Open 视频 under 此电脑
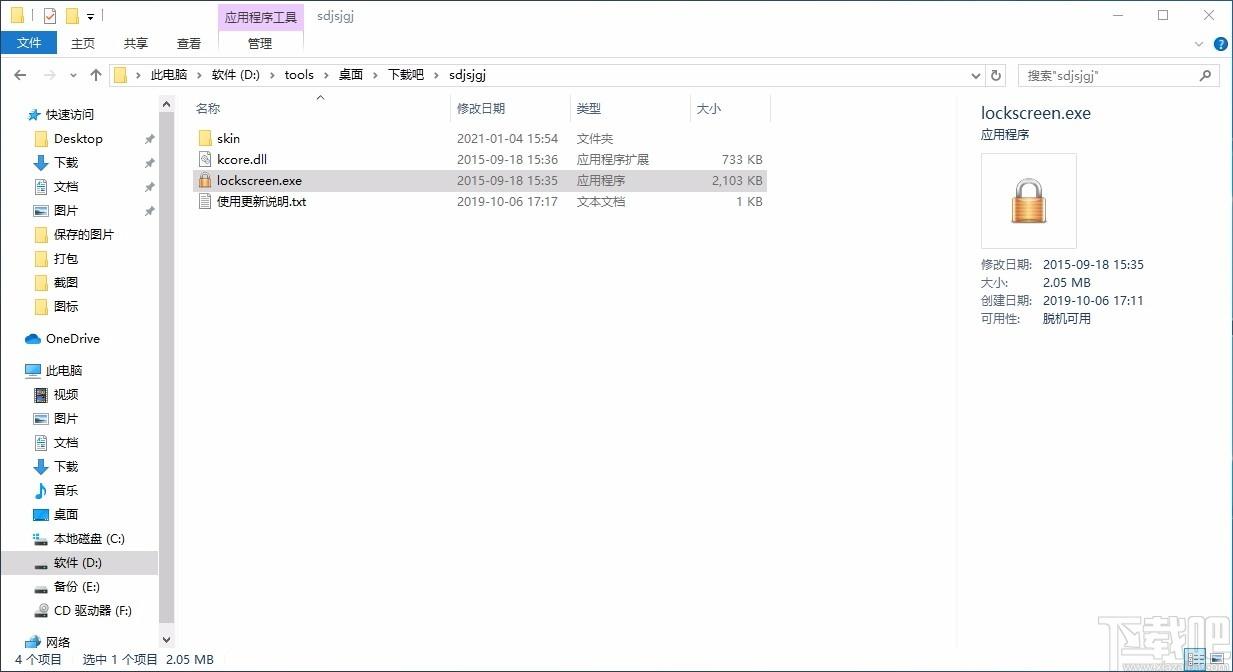The height and width of the screenshot is (672, 1233). [x=66, y=394]
